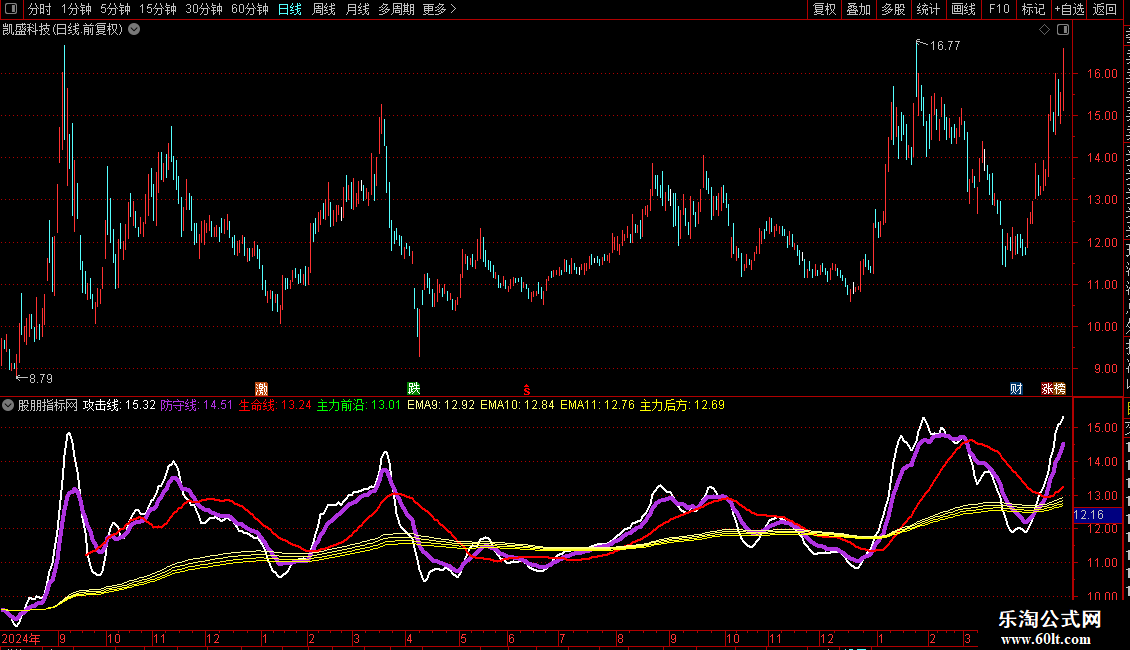This screenshot has width=1130, height=650.
Task: Click the EMA11: 12.76 value
Action: point(597,405)
